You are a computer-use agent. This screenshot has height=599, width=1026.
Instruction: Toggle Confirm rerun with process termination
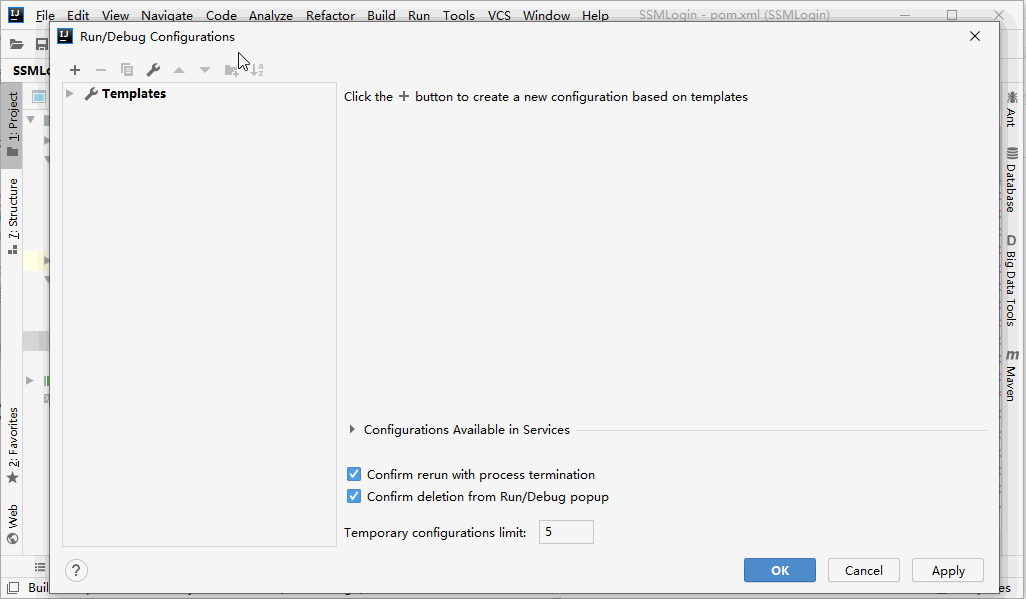pos(354,474)
